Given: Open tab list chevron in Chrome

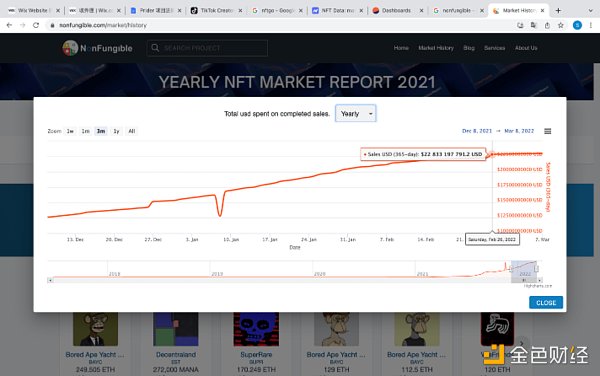Looking at the screenshot, I should coord(590,10).
